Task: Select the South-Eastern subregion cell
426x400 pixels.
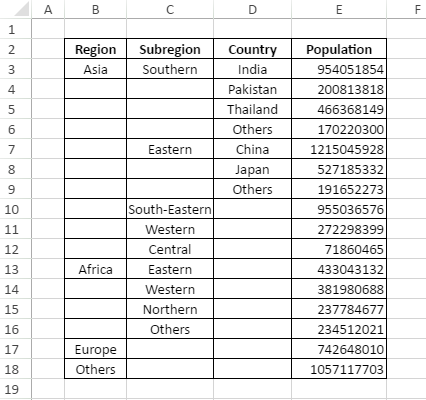Action: (x=170, y=209)
